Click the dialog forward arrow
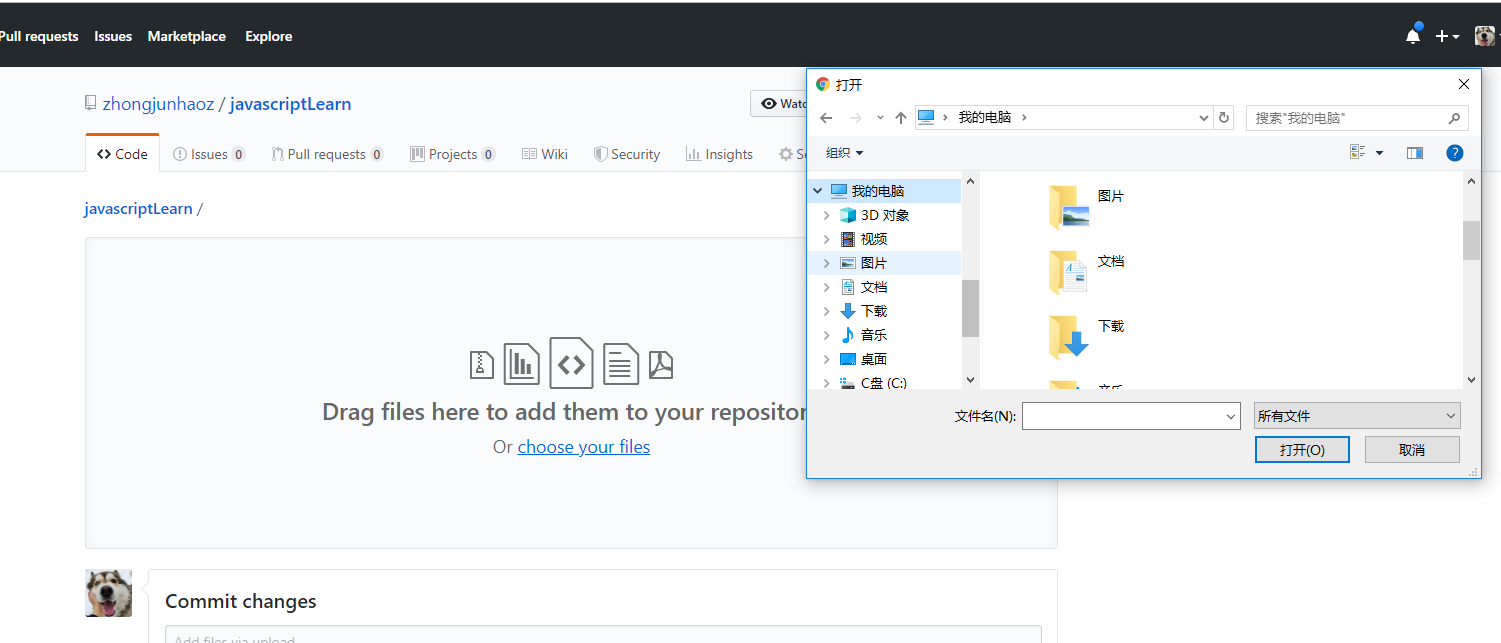Screen dimensions: 1501x643 coord(855,118)
